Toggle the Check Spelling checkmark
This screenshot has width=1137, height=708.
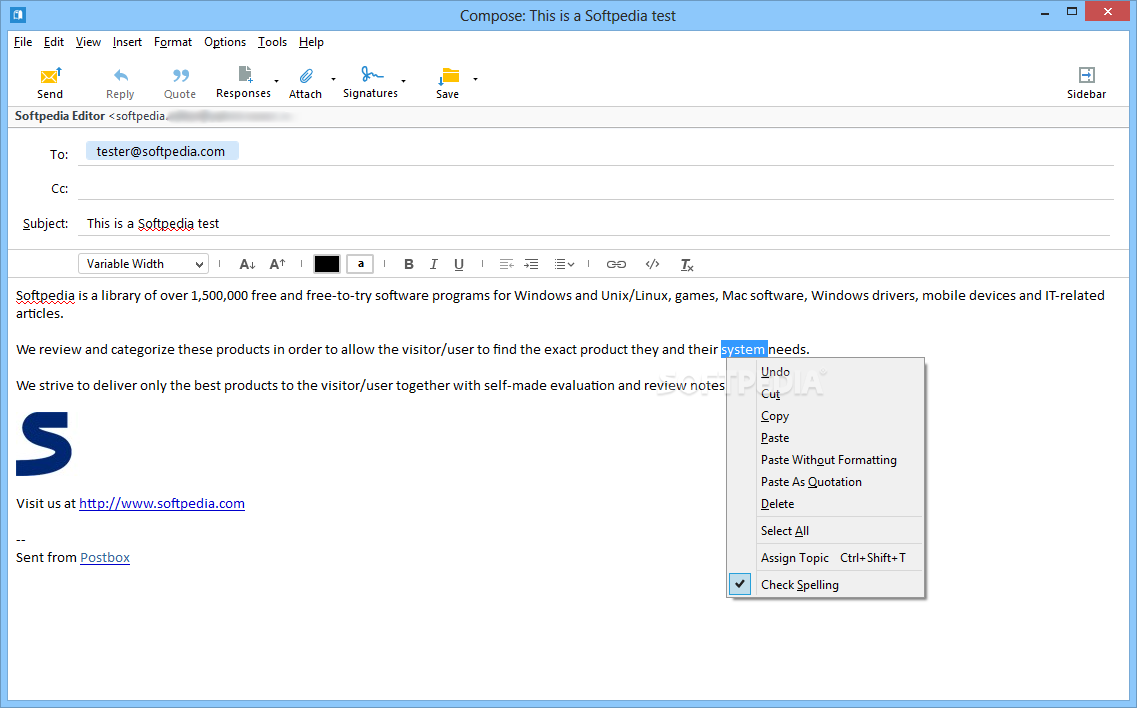click(x=740, y=584)
